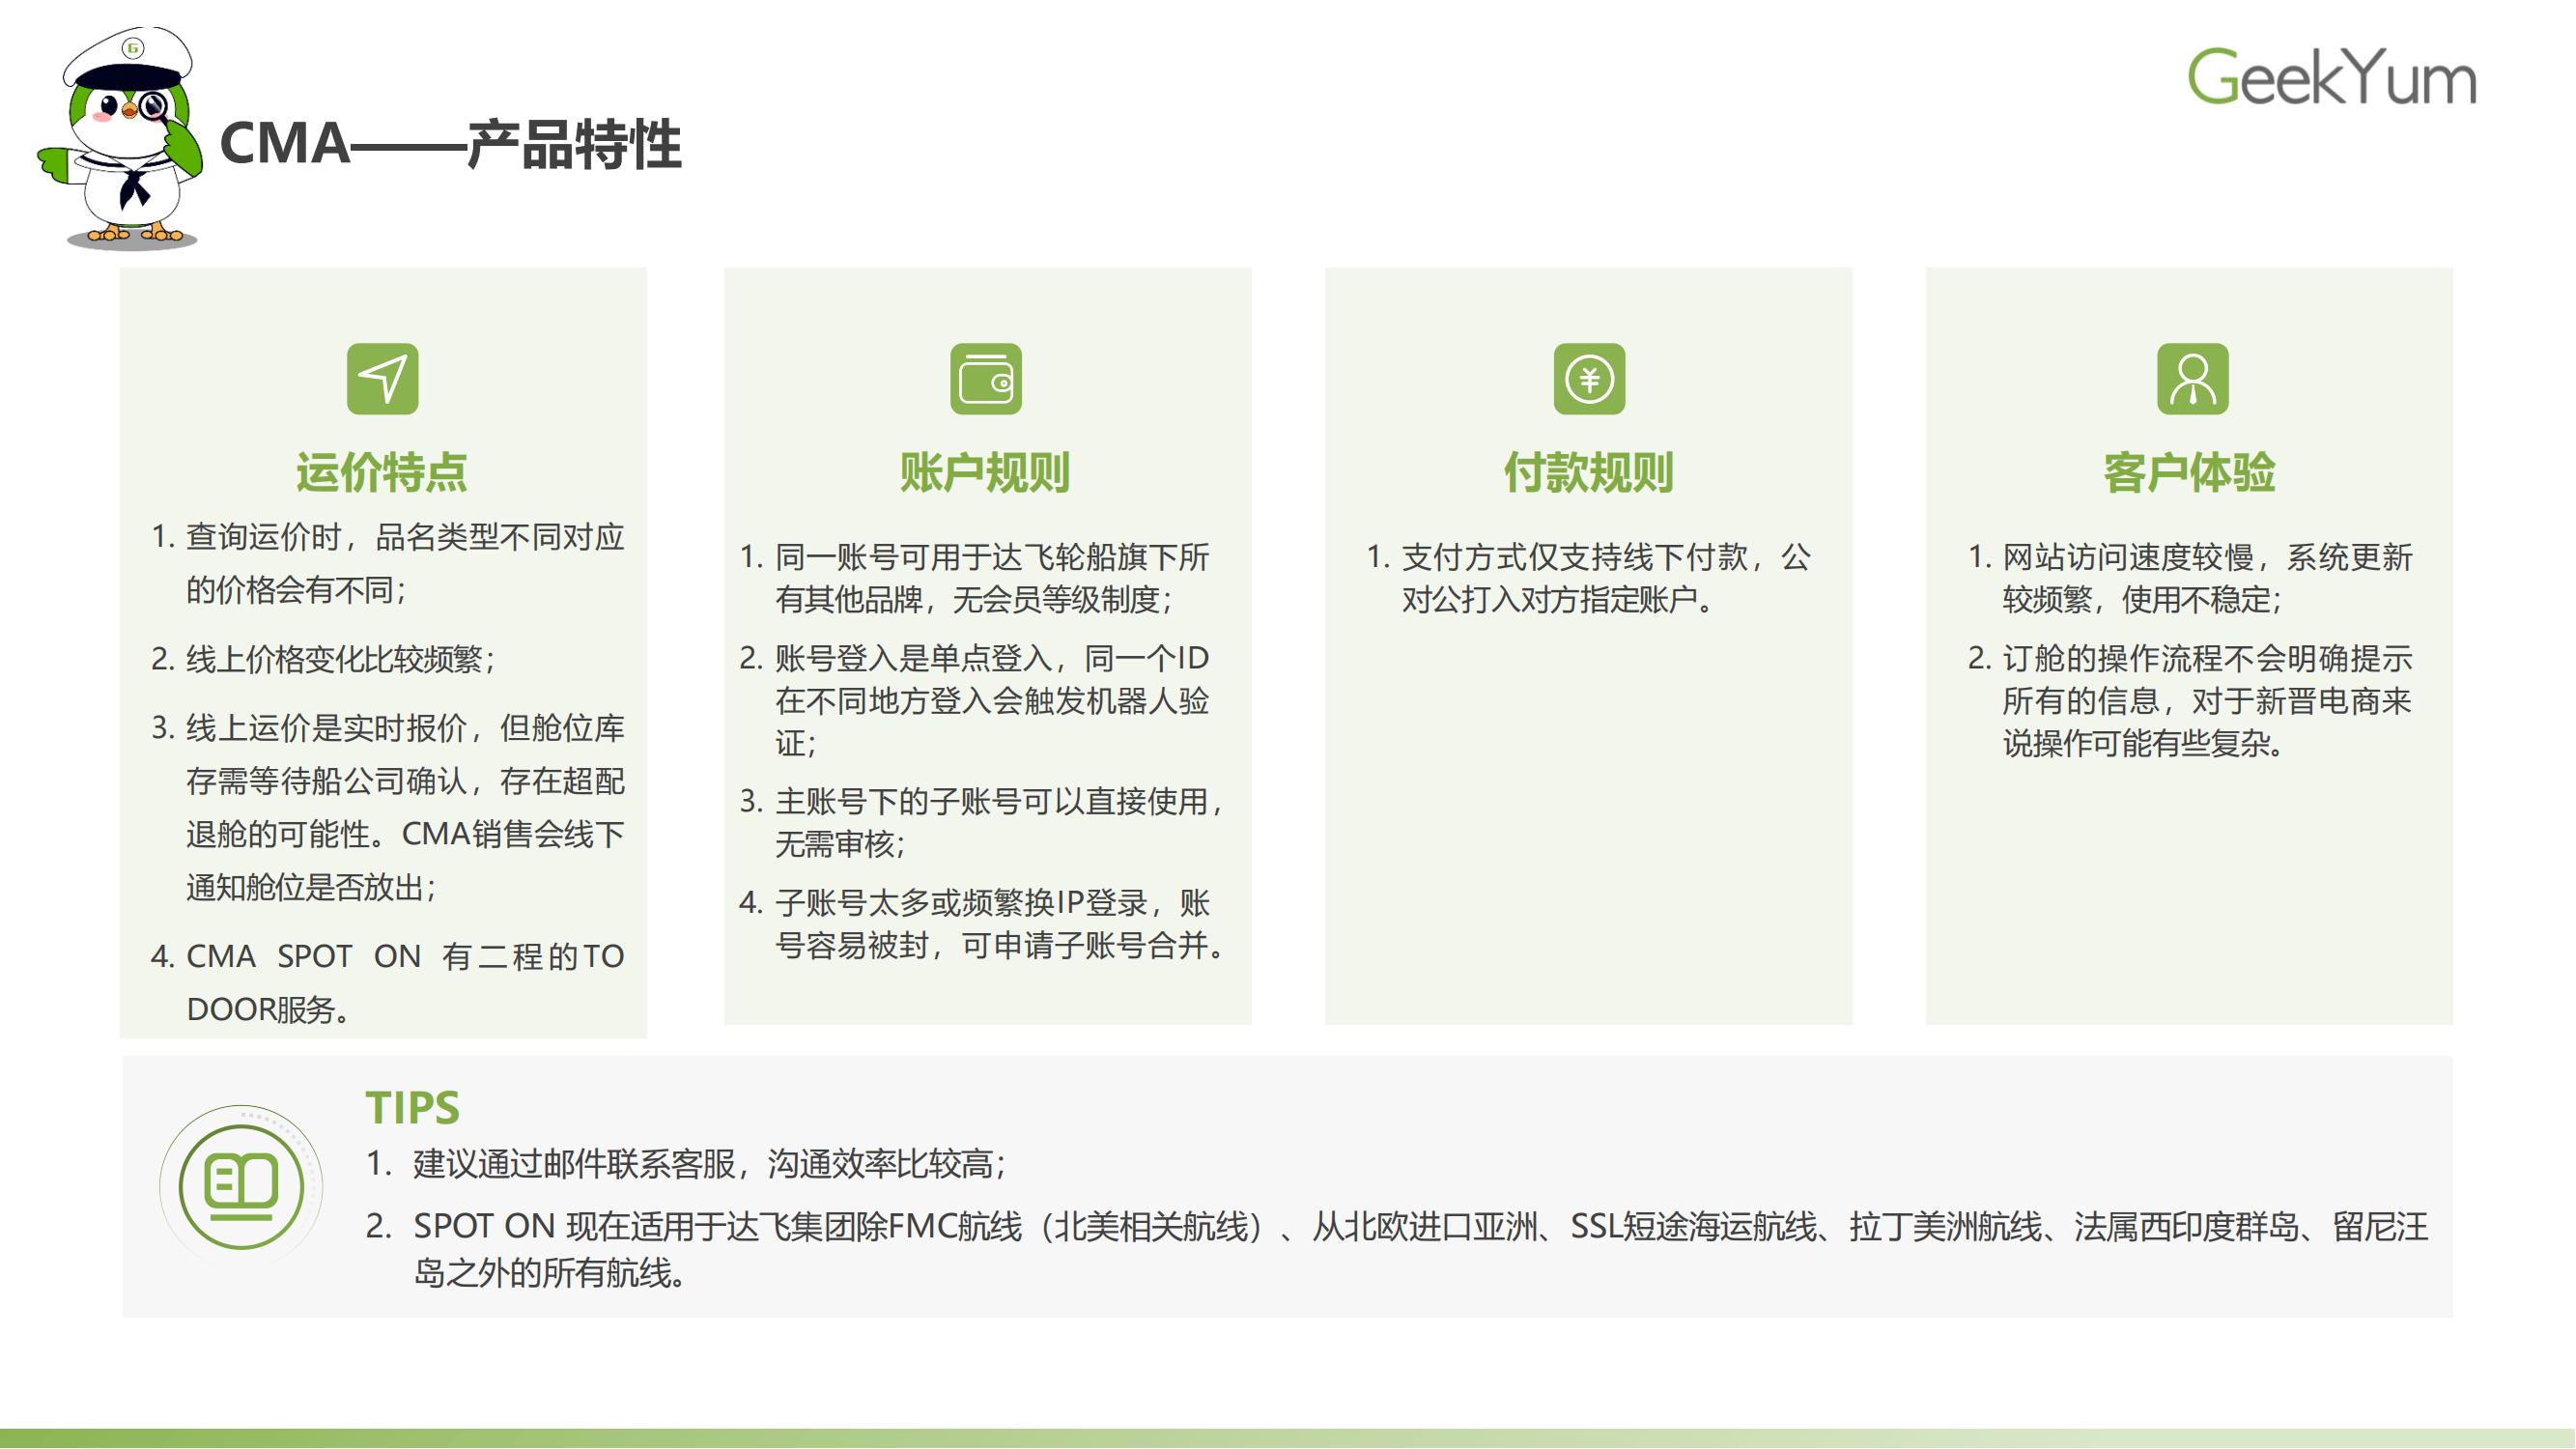Select the 付款规则 heading
This screenshot has height=1449, width=2576.
click(x=1588, y=472)
